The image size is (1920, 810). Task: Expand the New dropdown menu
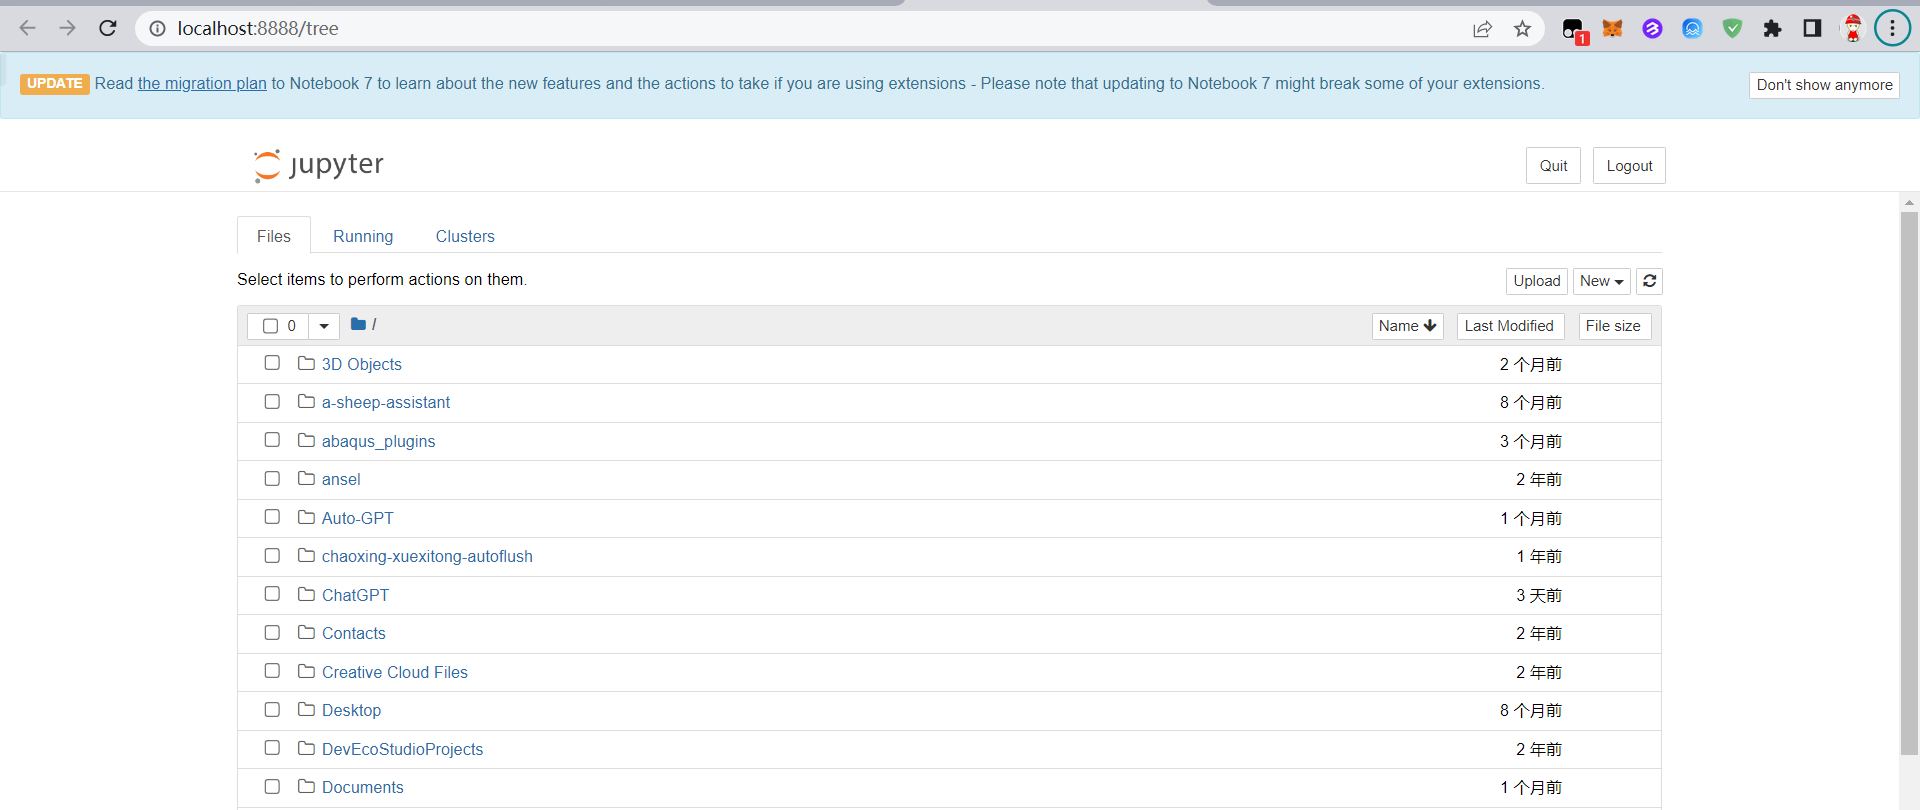[x=1601, y=281]
